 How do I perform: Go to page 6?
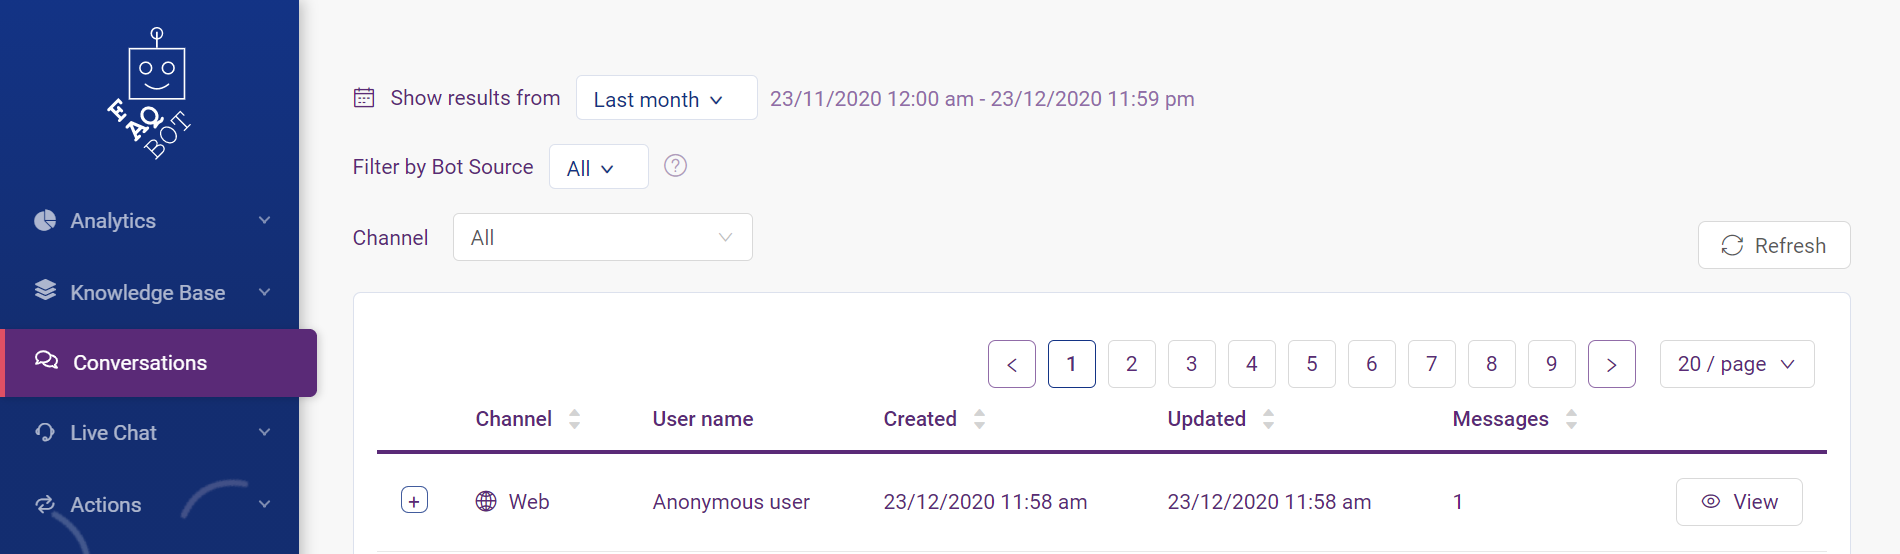coord(1372,364)
